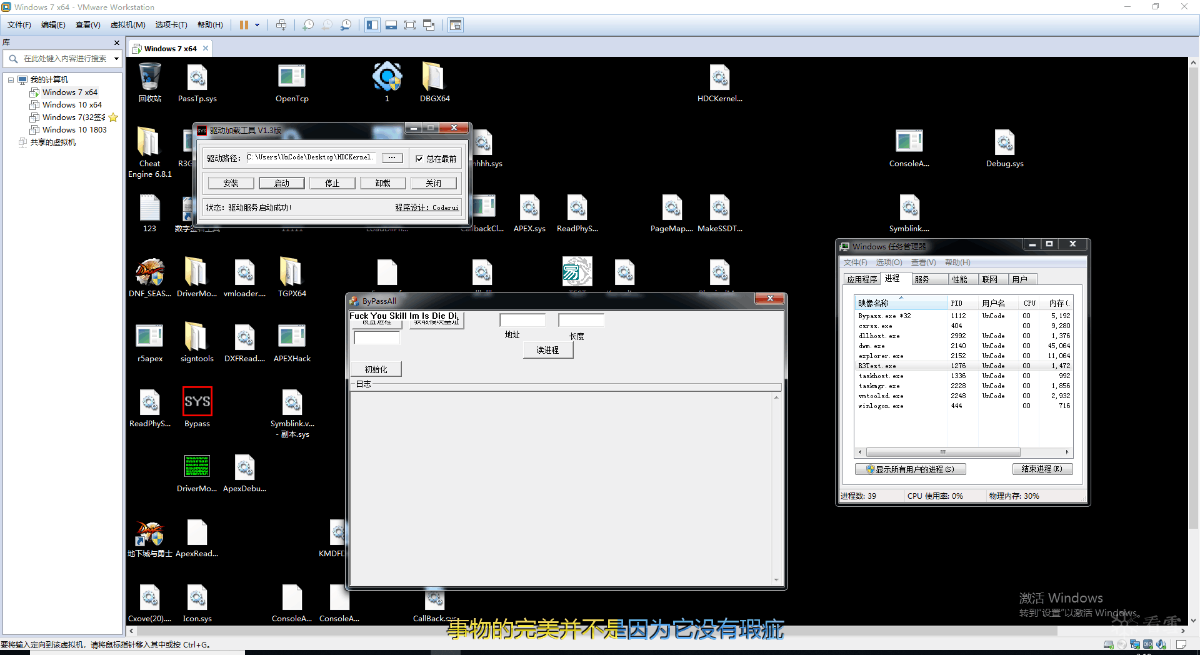The height and width of the screenshot is (655, 1200).
Task: Open Task Manager 选项(O) menu
Action: [x=891, y=262]
